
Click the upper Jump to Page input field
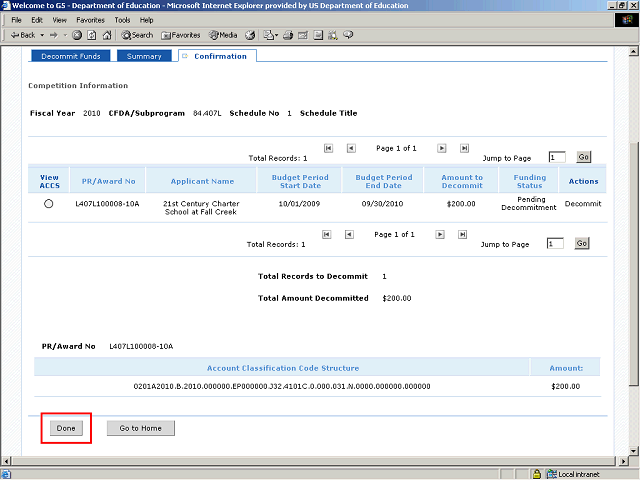[556, 157]
